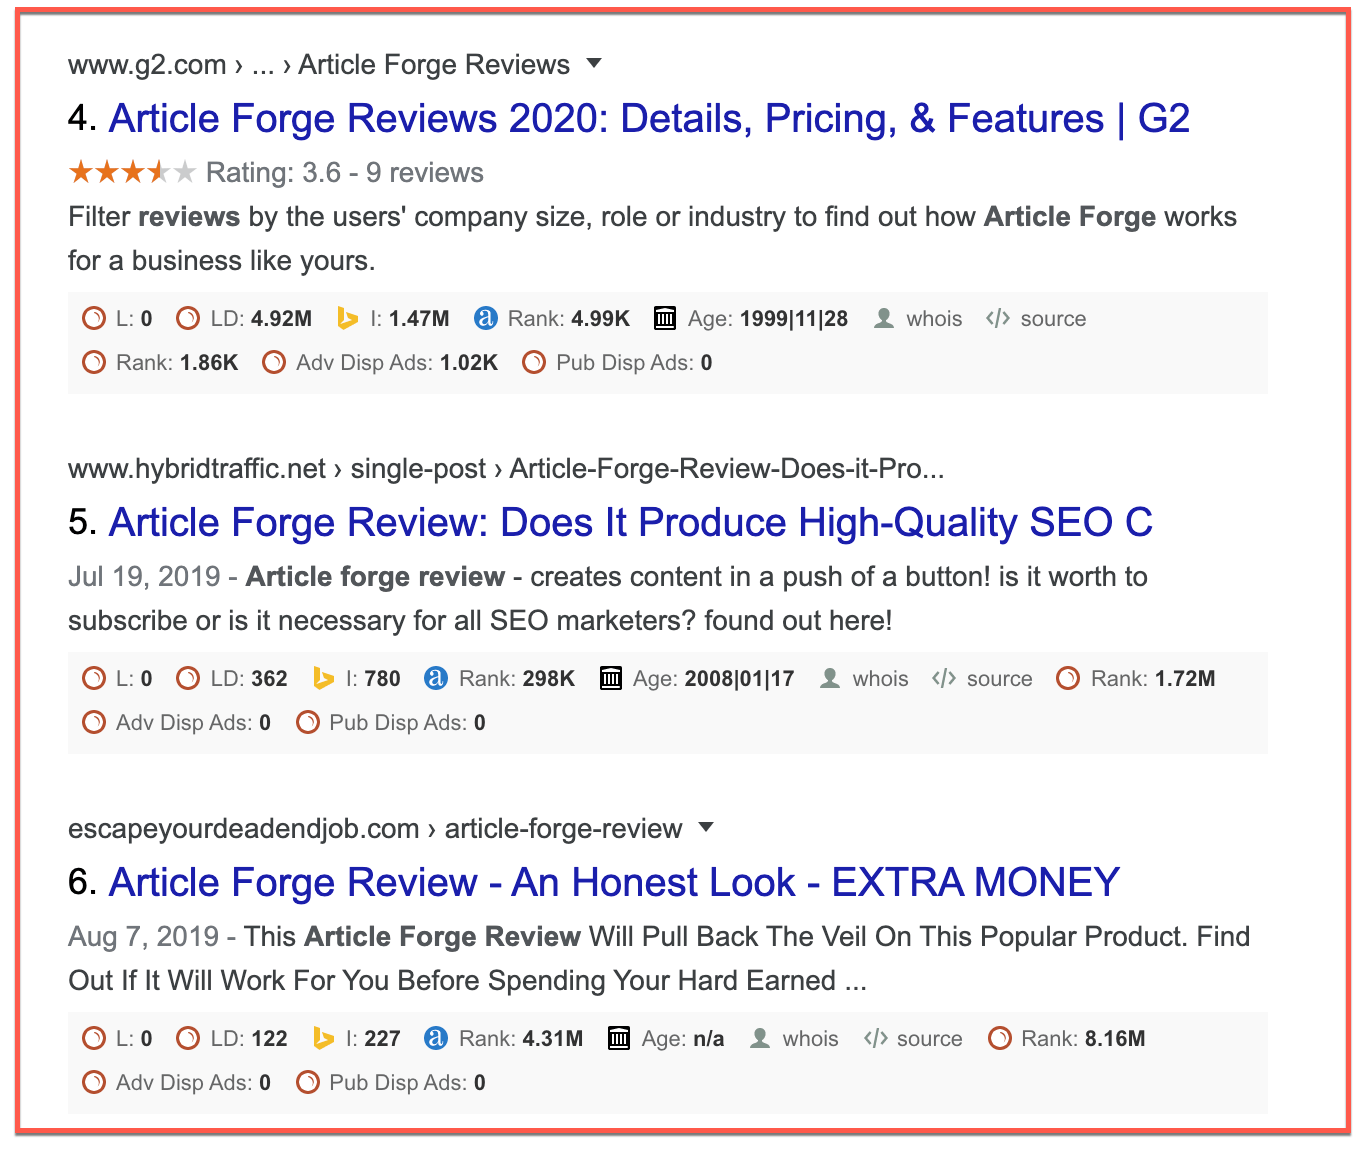
Task: Open the hybridtraffic Article Forge Review result
Action: point(631,523)
